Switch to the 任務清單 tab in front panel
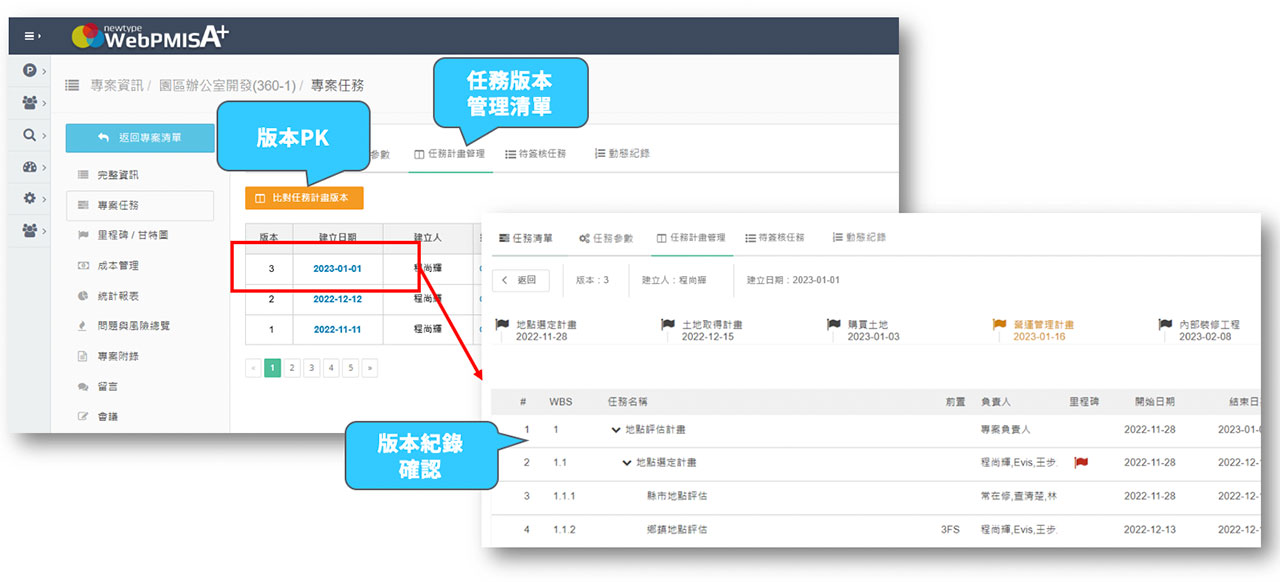 (525, 238)
